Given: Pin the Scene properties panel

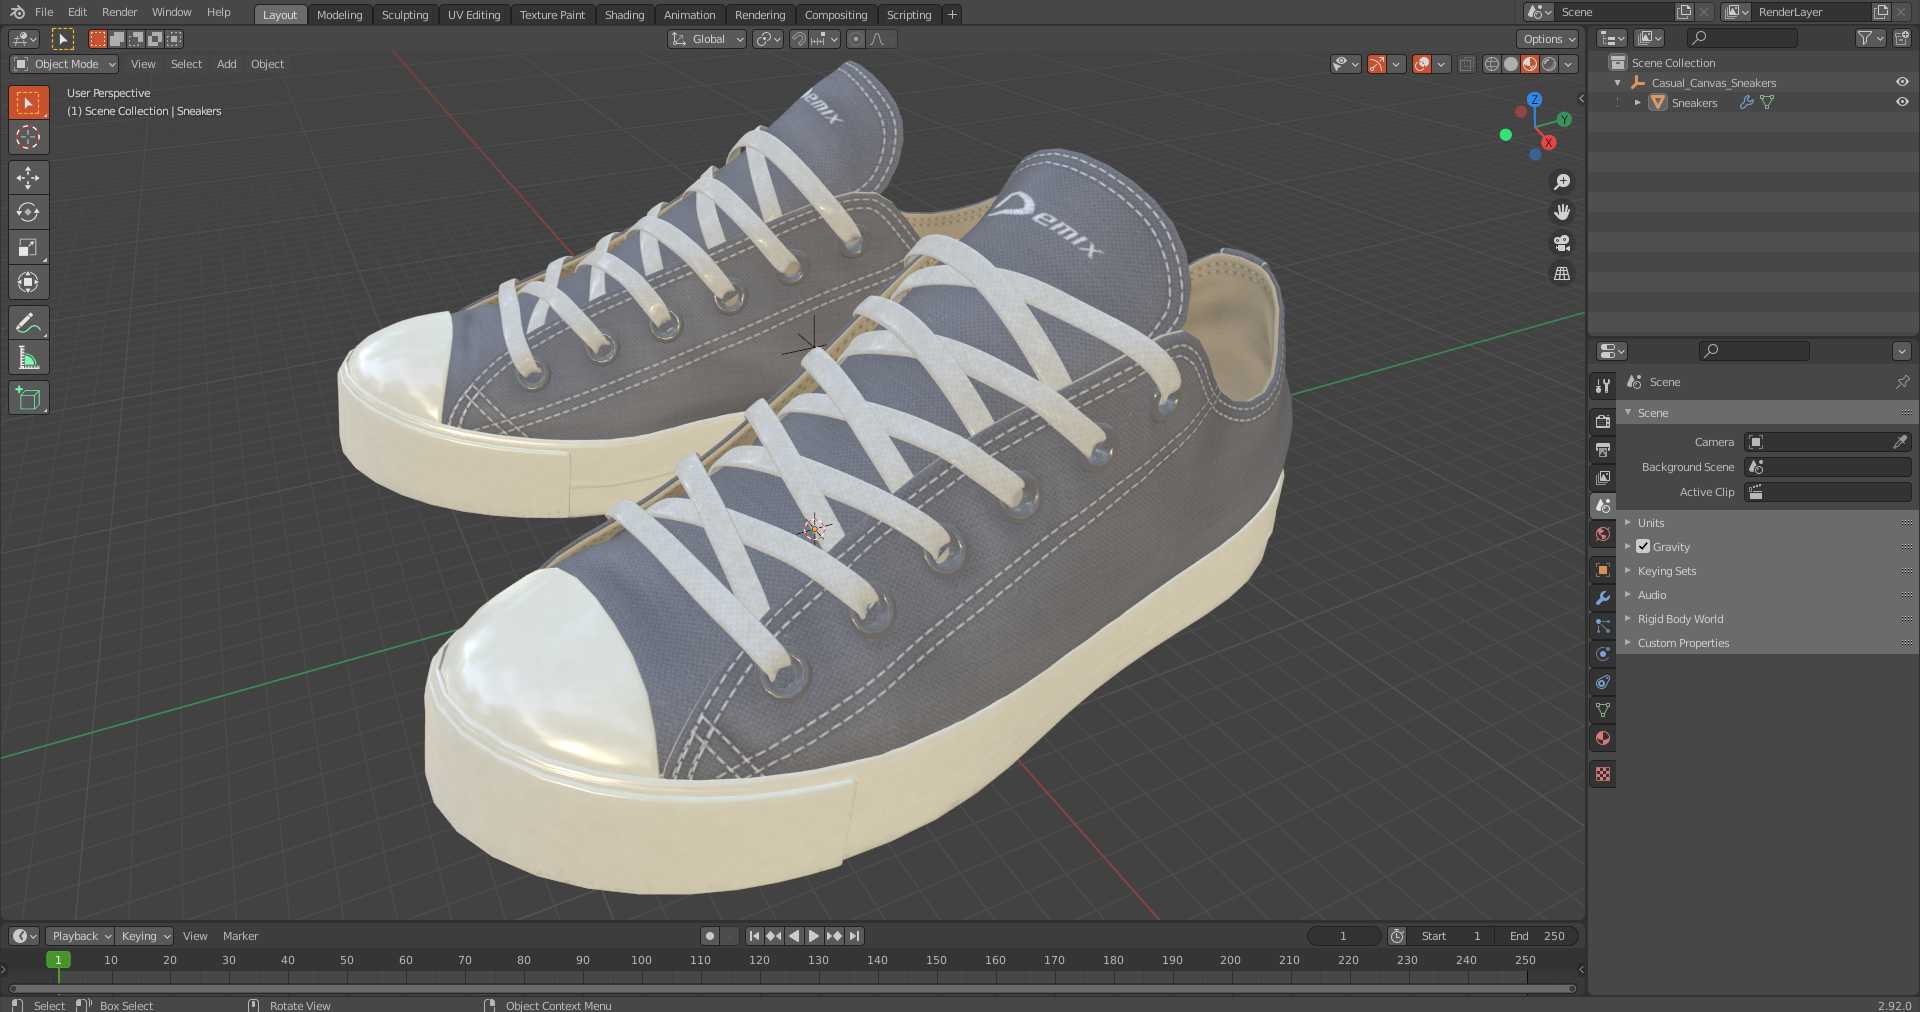Looking at the screenshot, I should [x=1902, y=382].
